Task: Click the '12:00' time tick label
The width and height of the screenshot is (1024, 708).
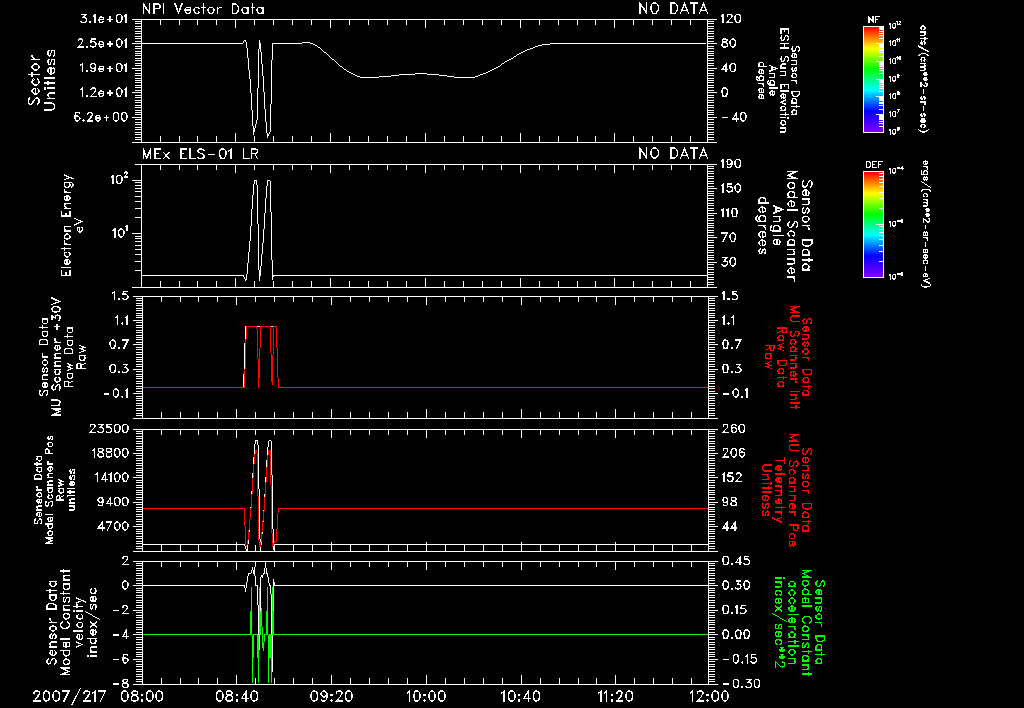Action: (x=709, y=696)
